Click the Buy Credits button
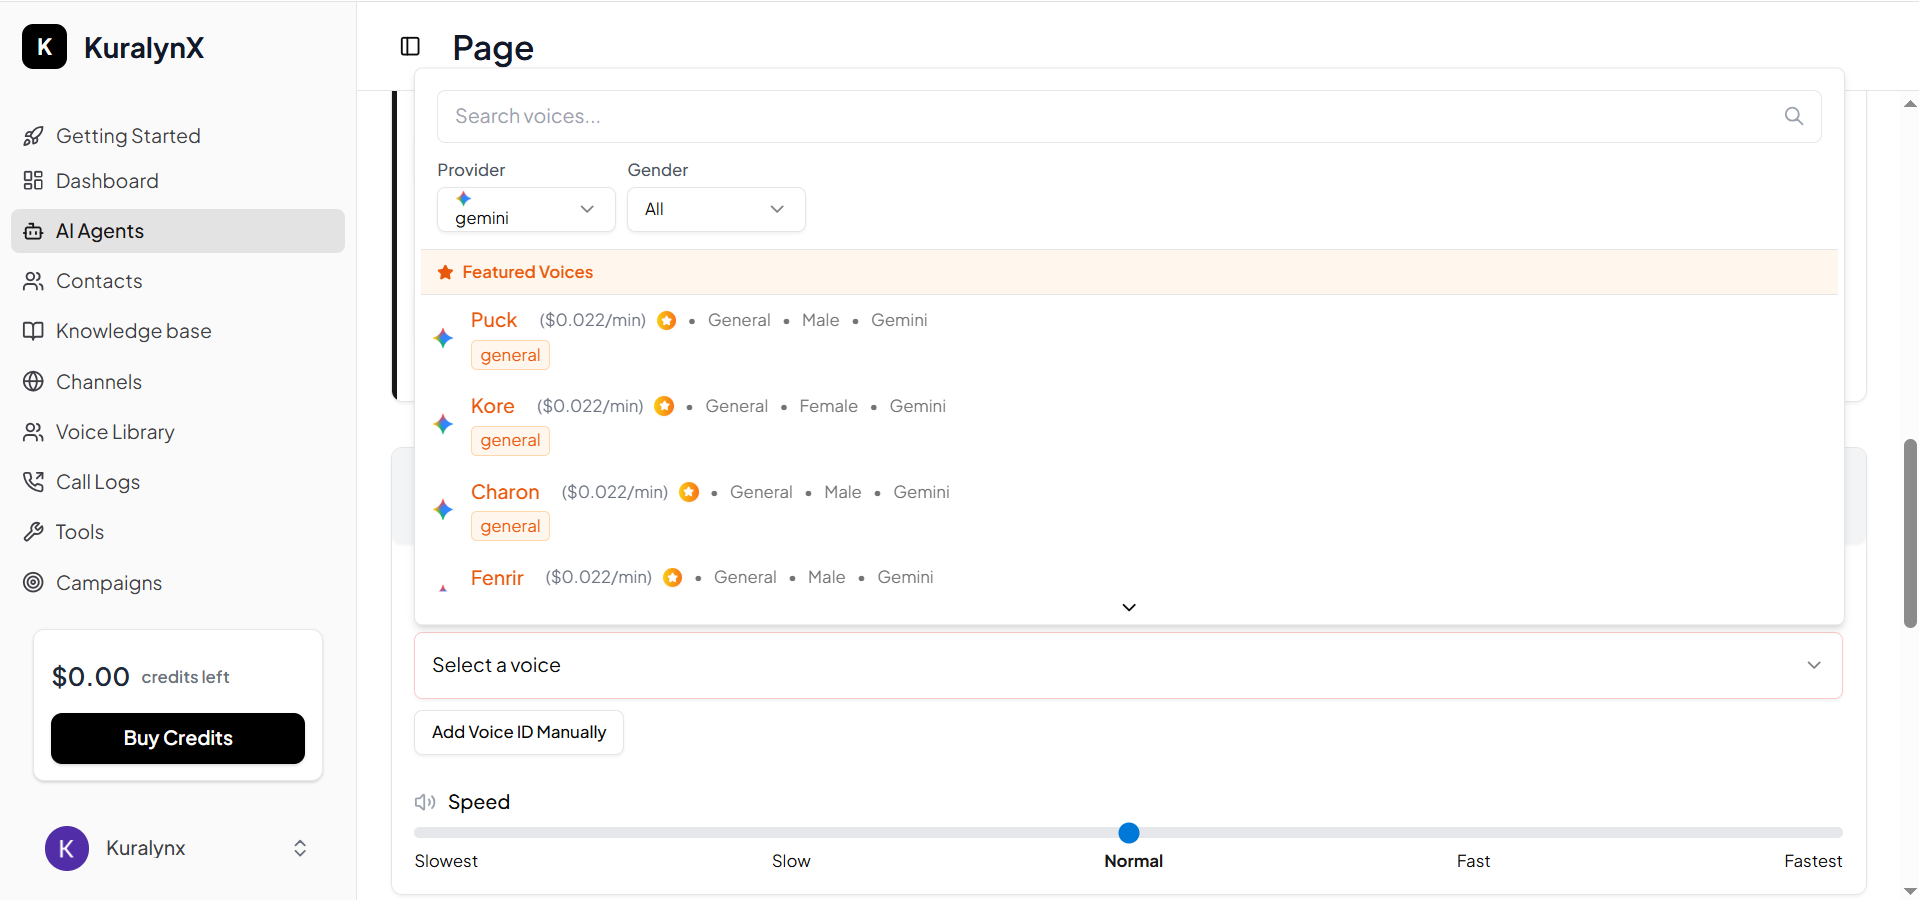Image resolution: width=1919 pixels, height=900 pixels. click(x=177, y=738)
